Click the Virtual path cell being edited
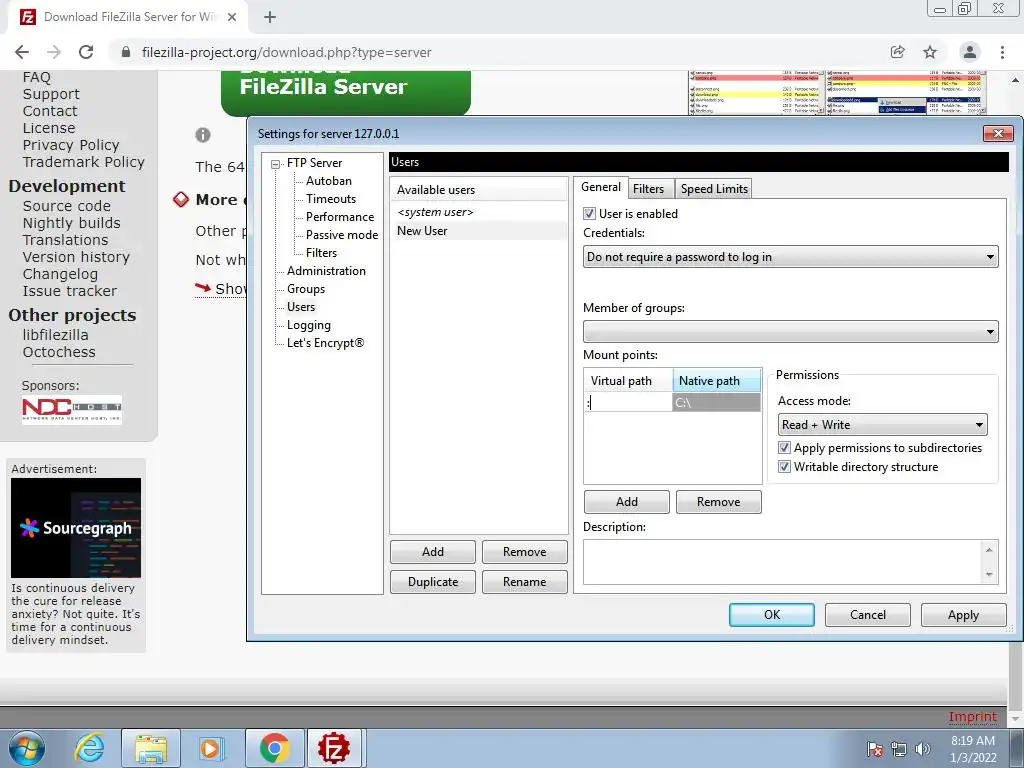 [x=628, y=402]
